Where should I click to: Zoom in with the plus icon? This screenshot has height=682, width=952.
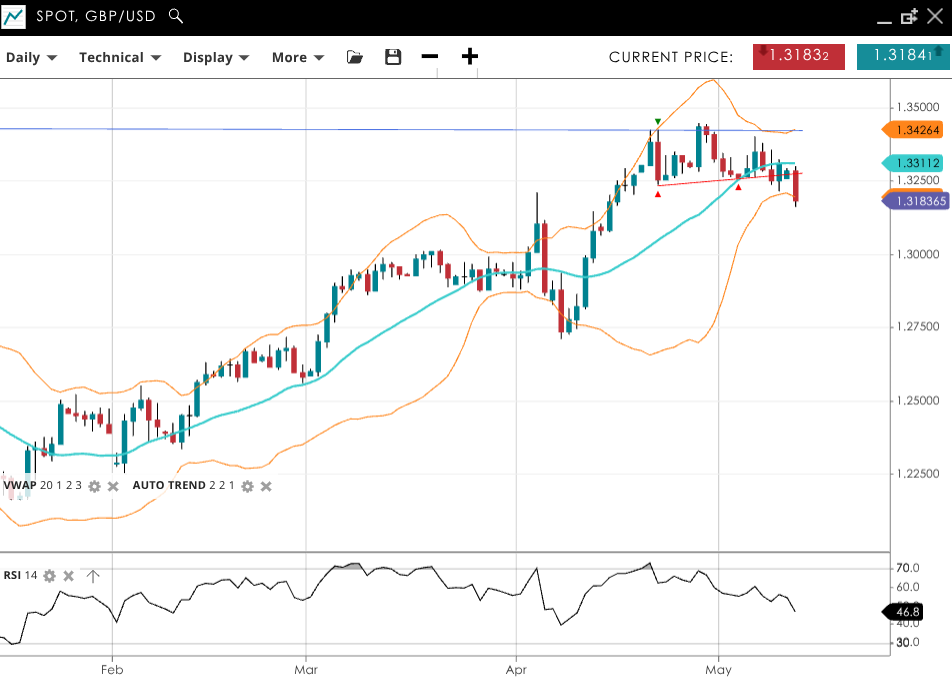[x=470, y=57]
